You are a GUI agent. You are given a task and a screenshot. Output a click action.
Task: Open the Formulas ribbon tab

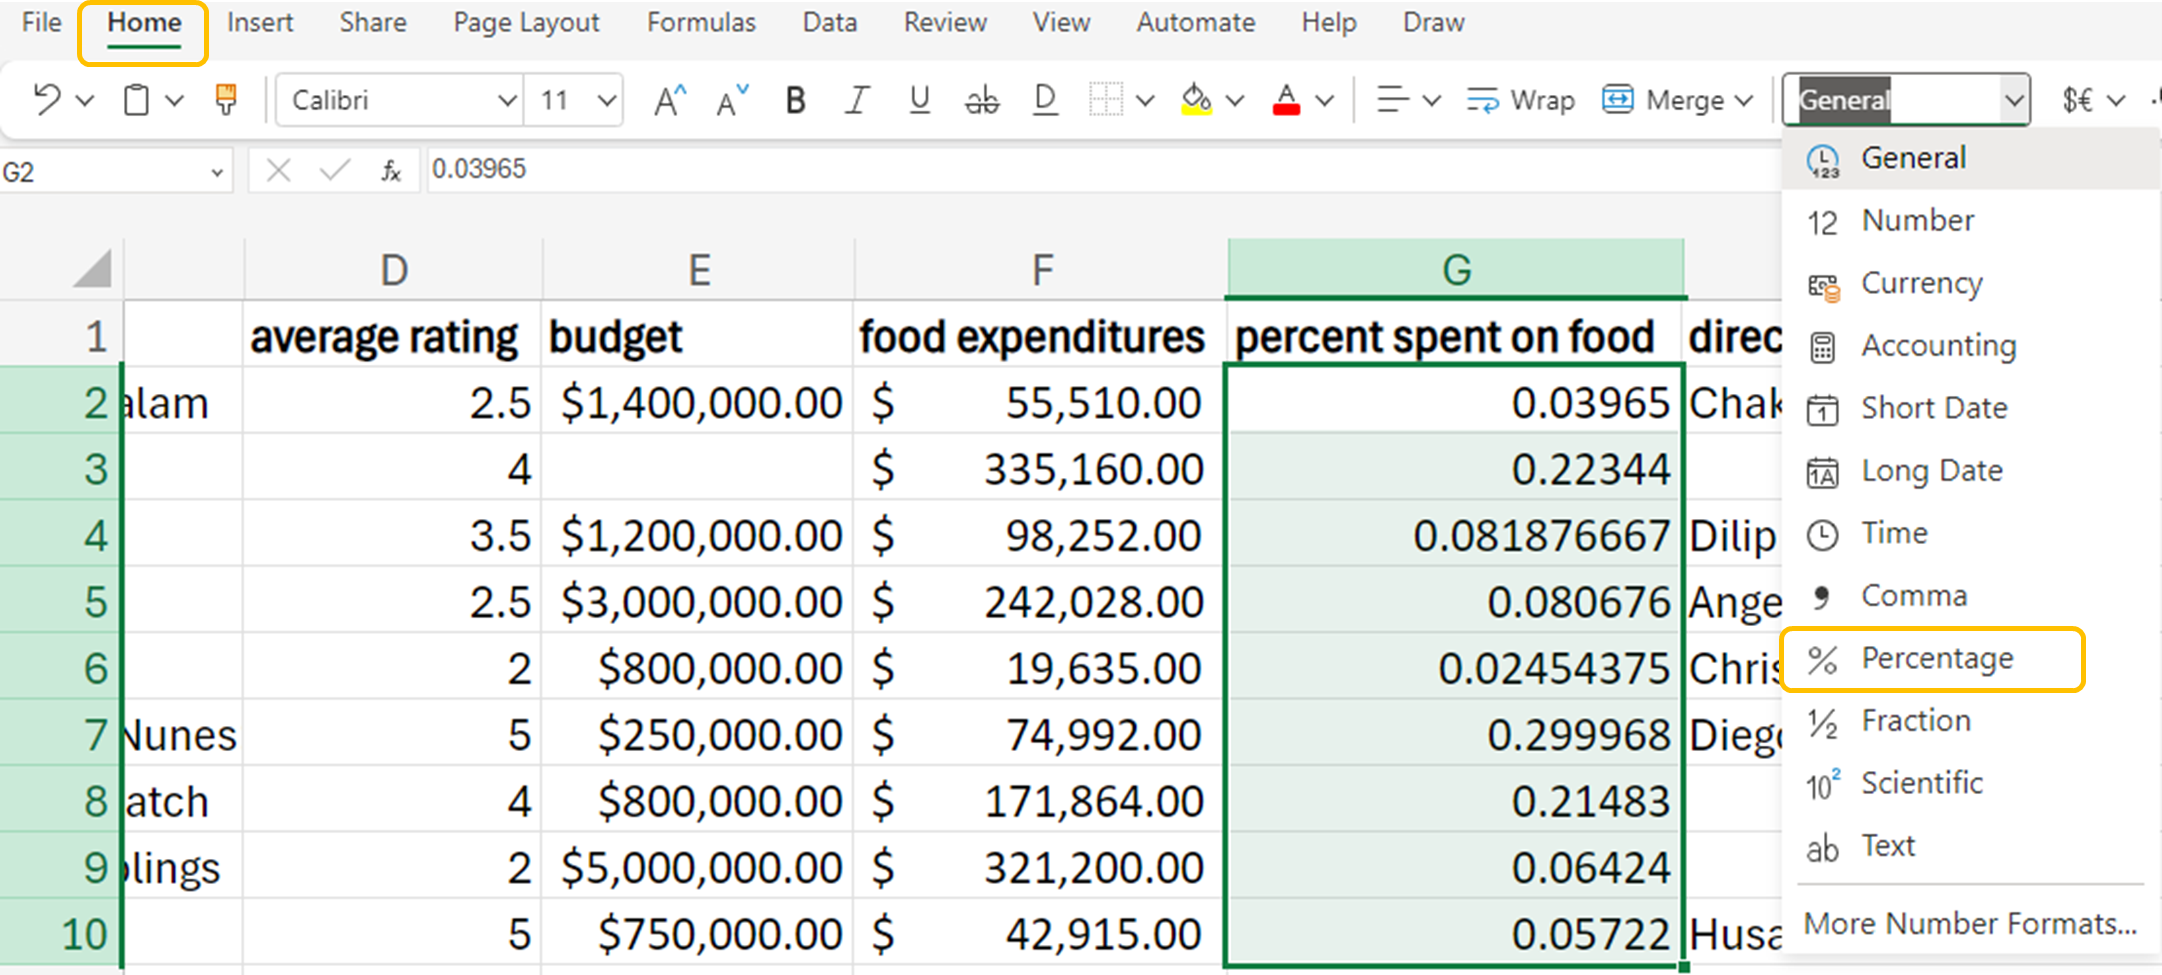tap(700, 22)
